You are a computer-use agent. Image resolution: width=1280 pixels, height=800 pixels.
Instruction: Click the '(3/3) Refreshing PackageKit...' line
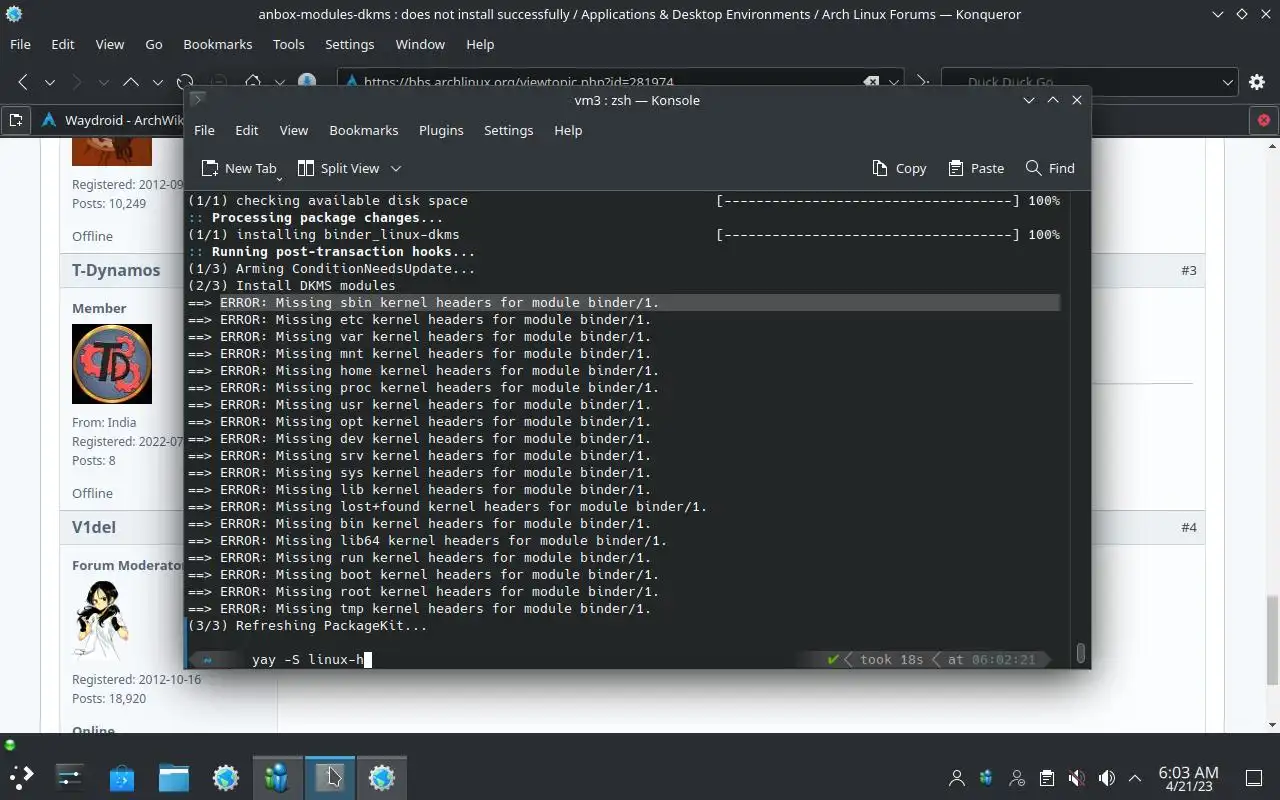point(308,626)
